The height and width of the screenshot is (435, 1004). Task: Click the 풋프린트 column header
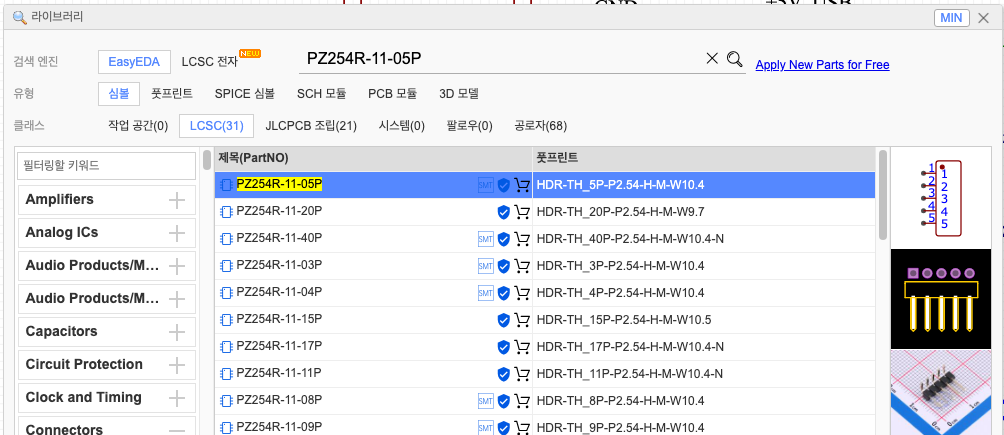coord(704,158)
